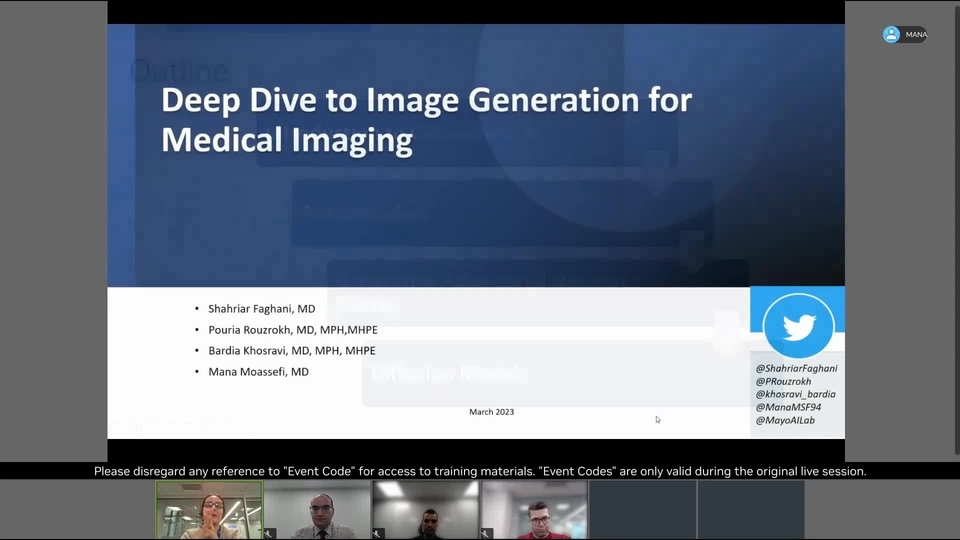This screenshot has height=540, width=960.
Task: Click the muted microphone icon beside the man in a tie
Action: [x=269, y=534]
